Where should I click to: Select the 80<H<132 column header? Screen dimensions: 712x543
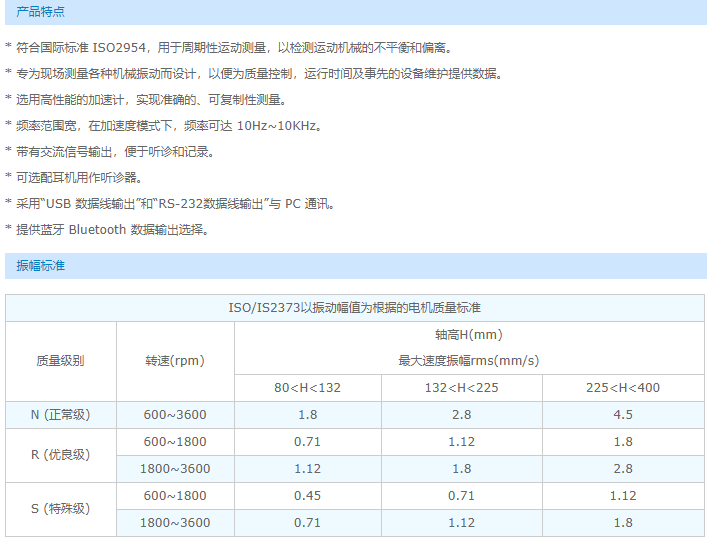click(308, 388)
